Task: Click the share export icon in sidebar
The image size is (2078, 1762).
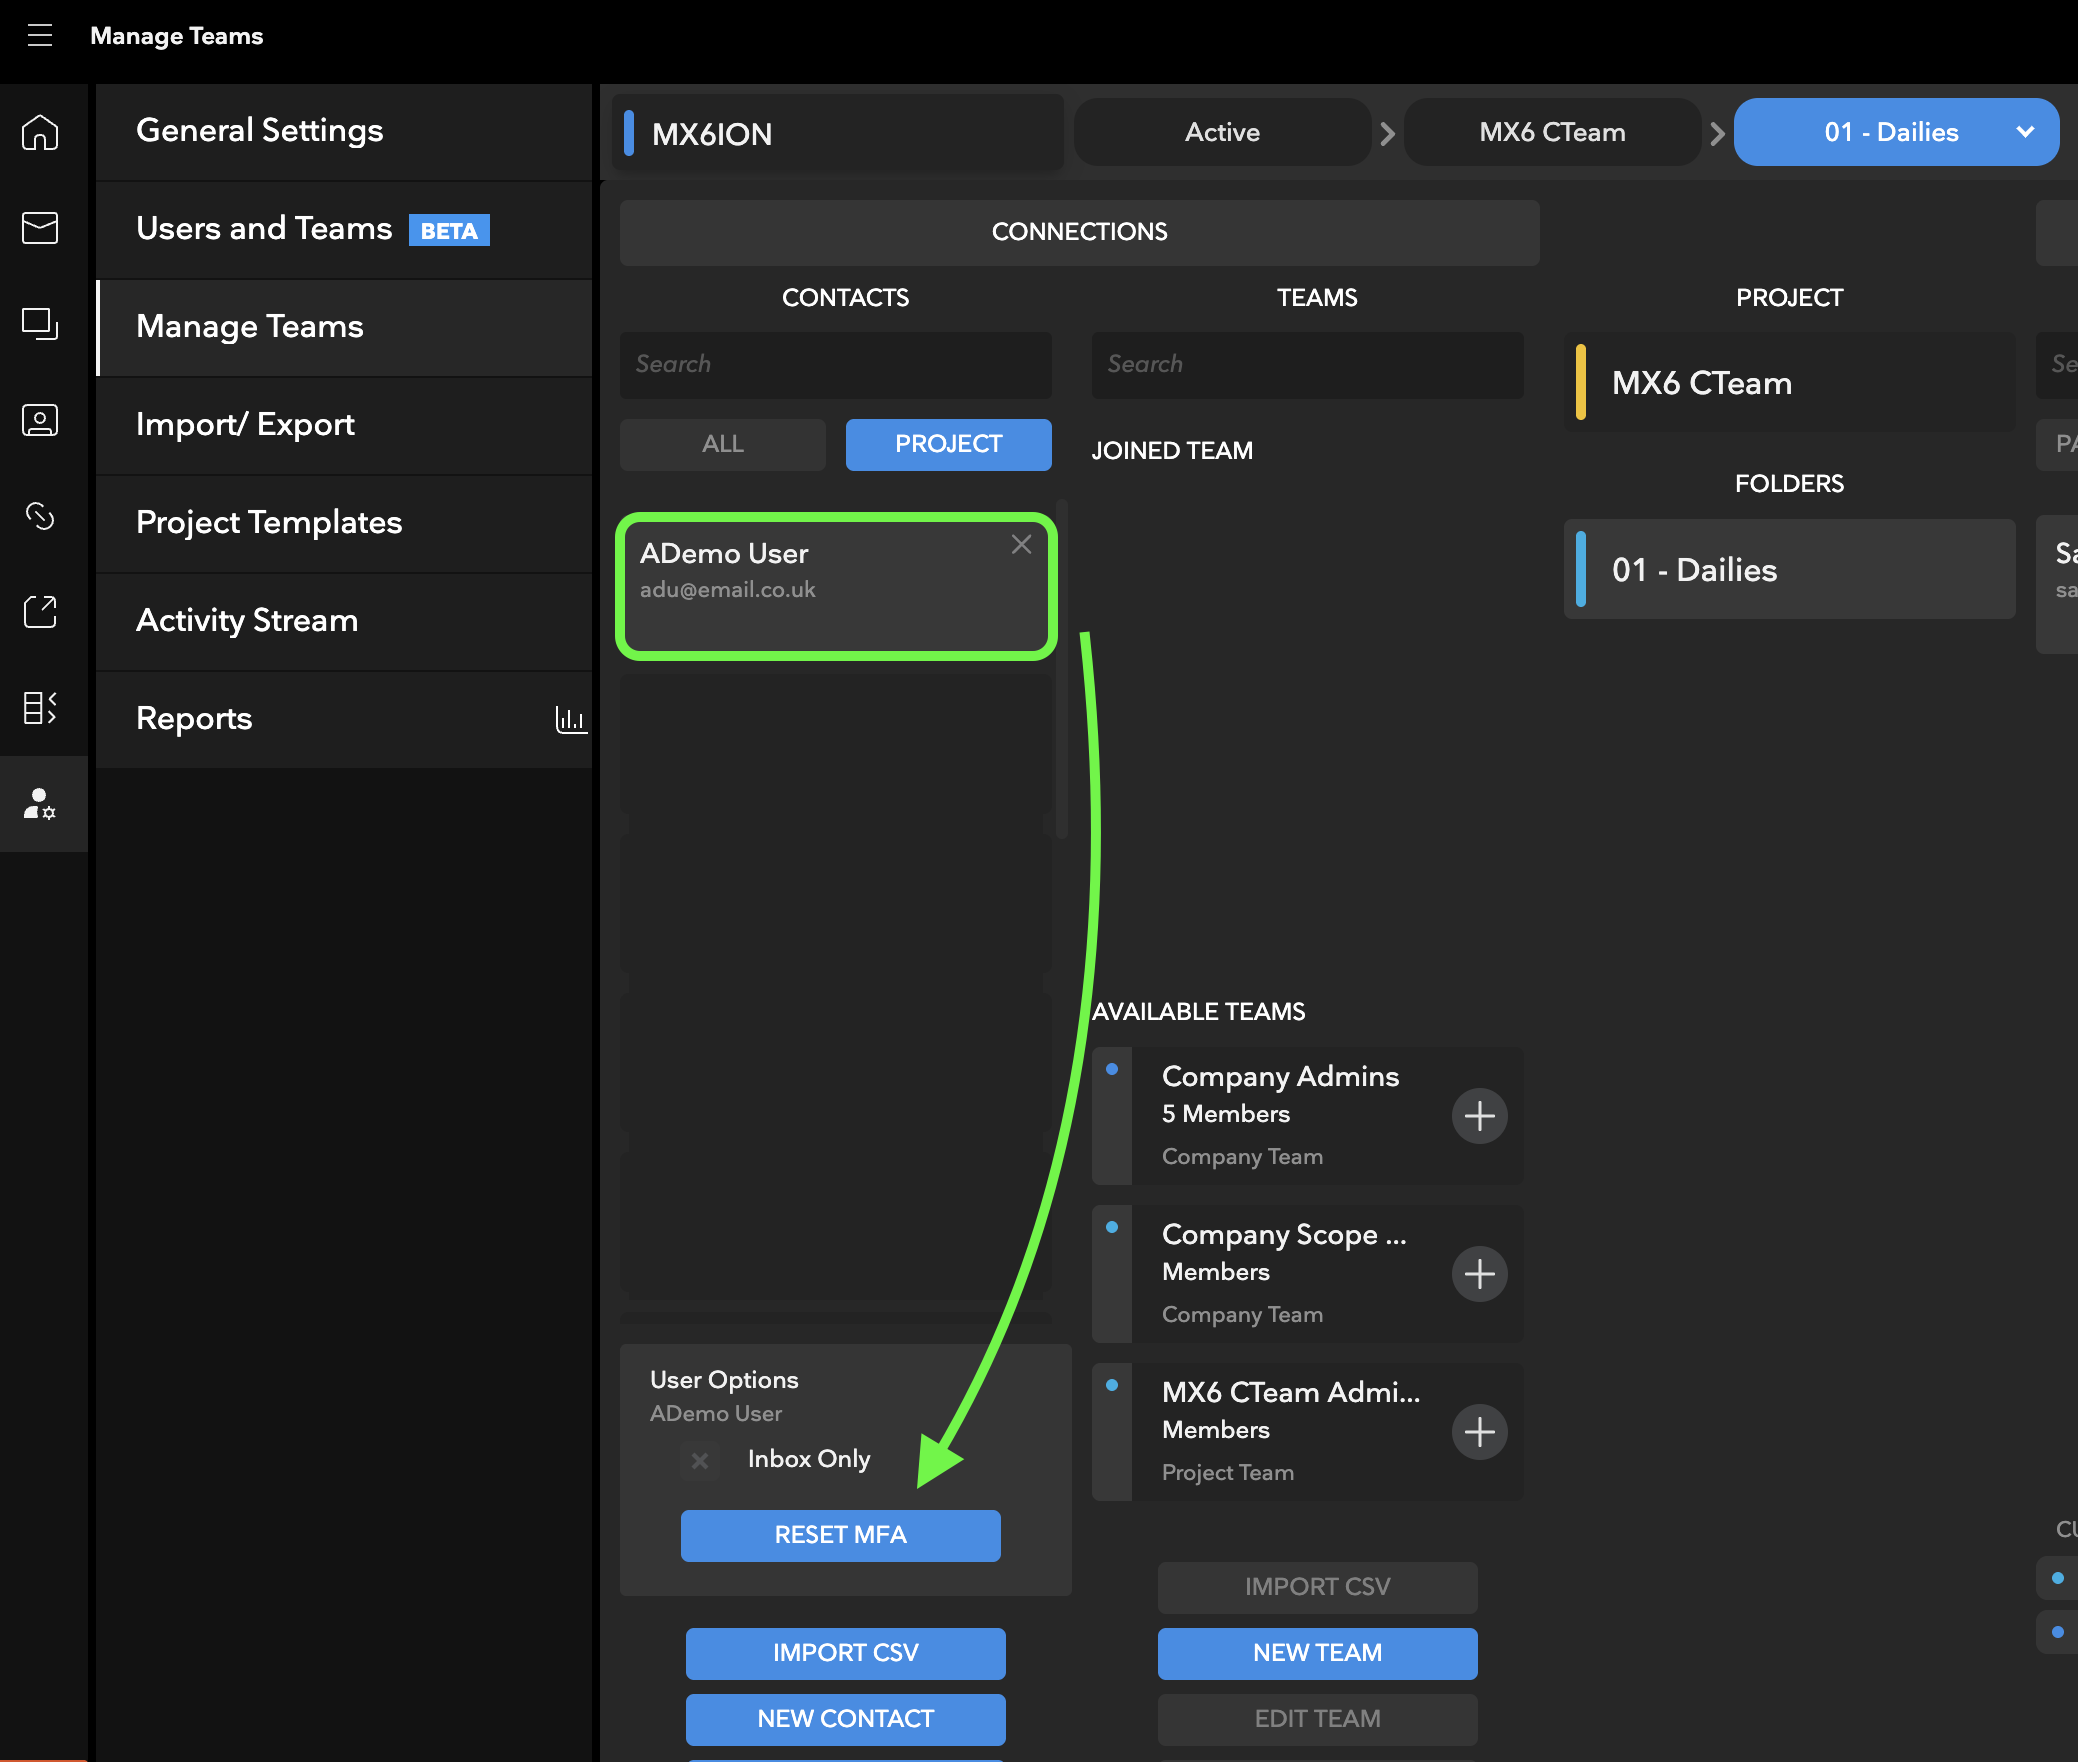Action: 40,612
